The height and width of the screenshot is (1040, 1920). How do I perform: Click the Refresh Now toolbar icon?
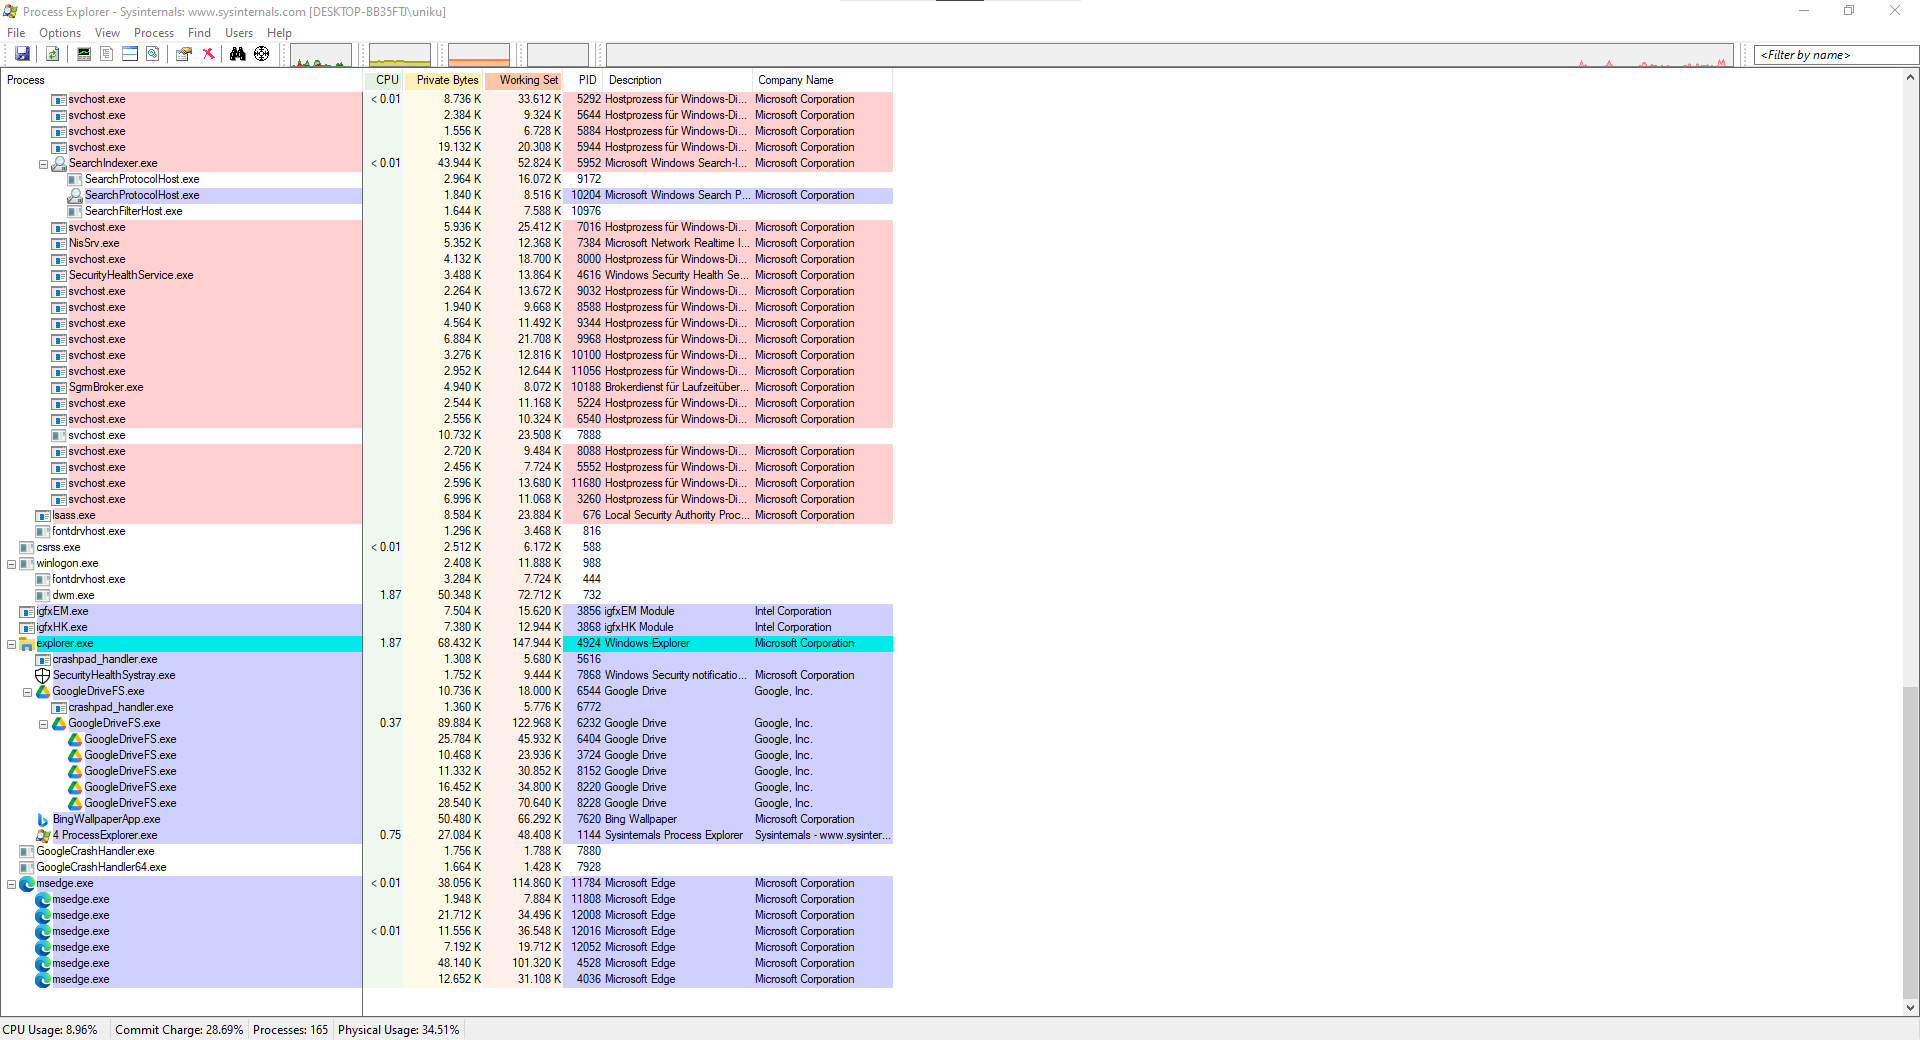click(53, 54)
